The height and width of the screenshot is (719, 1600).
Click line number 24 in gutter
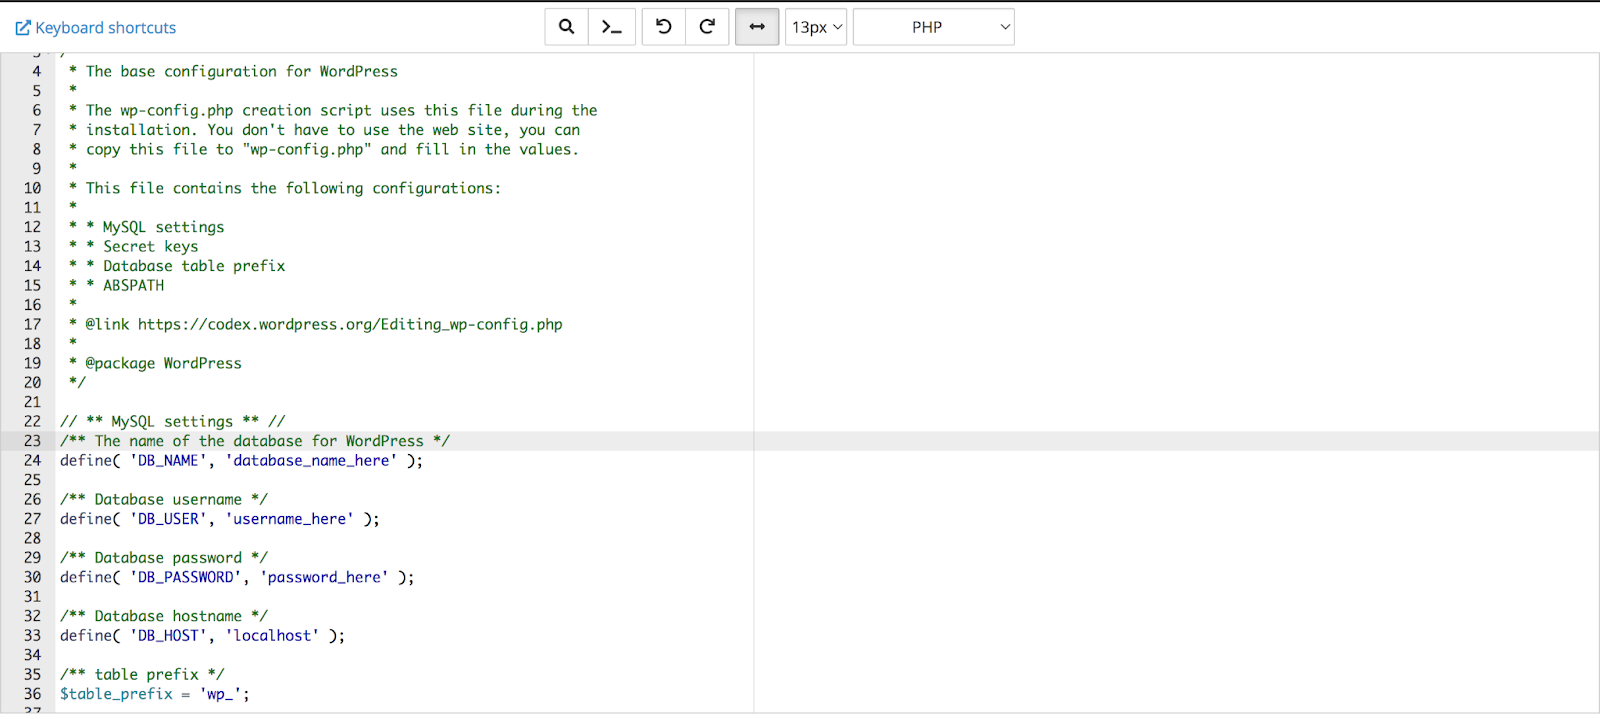click(32, 461)
